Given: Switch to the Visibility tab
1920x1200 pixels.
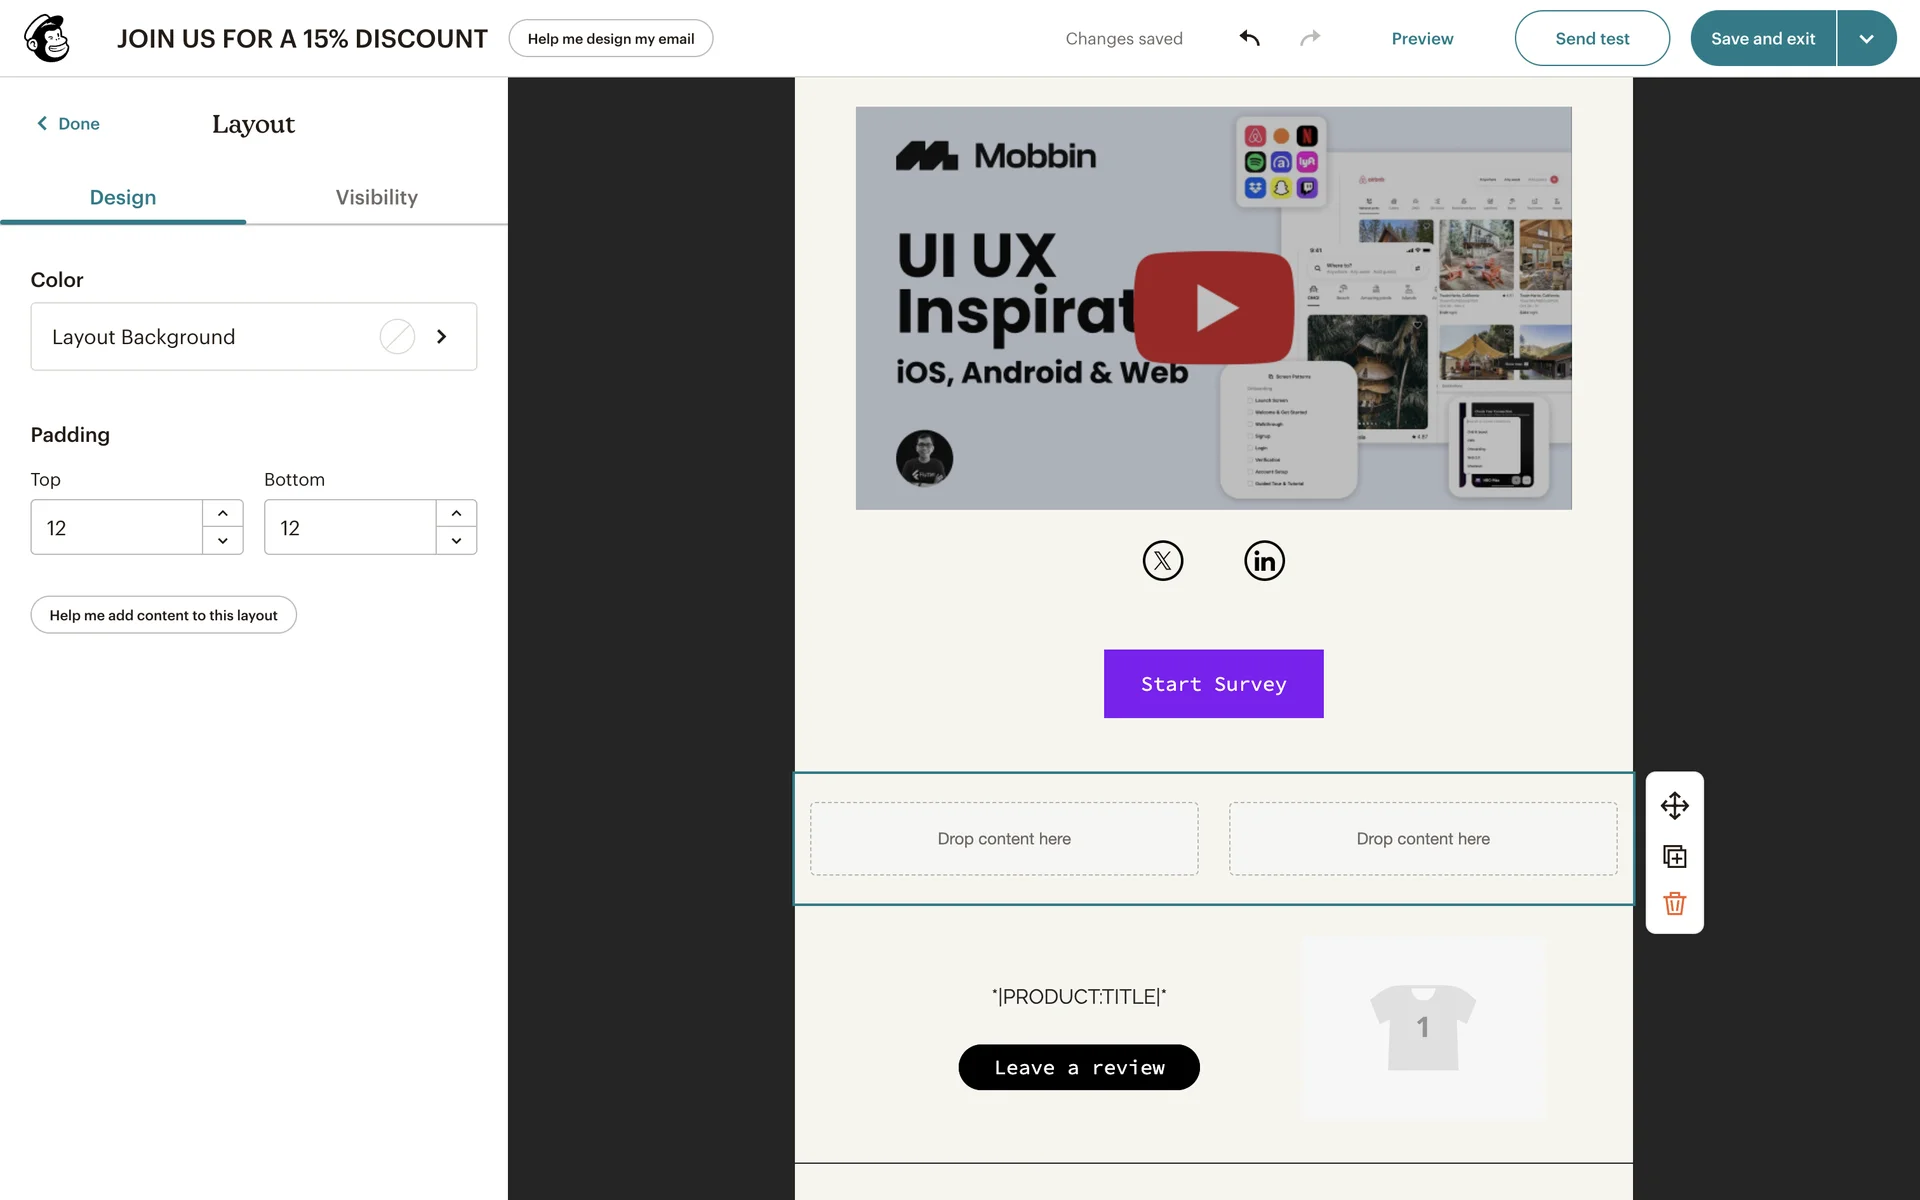Looking at the screenshot, I should pos(376,197).
